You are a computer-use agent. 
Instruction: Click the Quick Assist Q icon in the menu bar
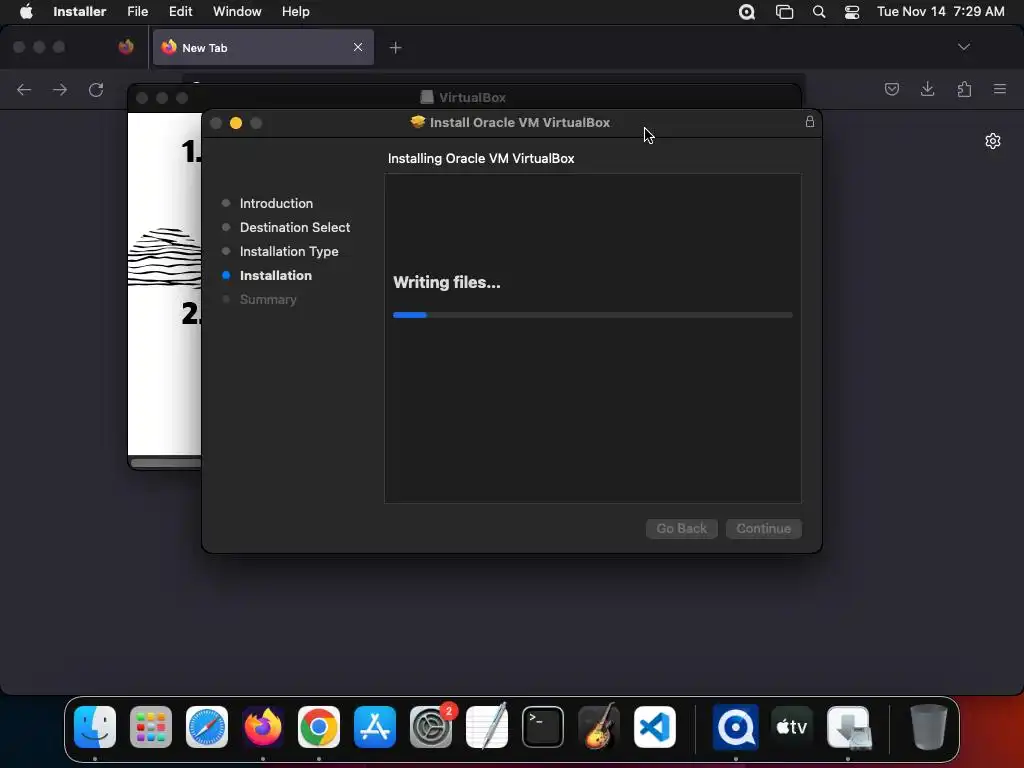coord(746,12)
